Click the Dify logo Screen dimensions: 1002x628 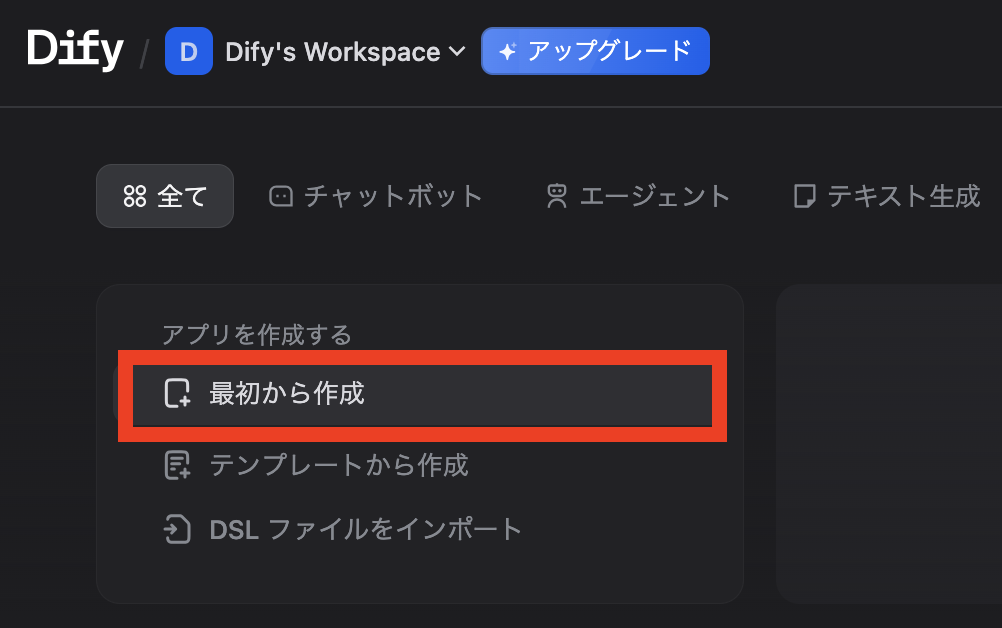pyautogui.click(x=75, y=50)
